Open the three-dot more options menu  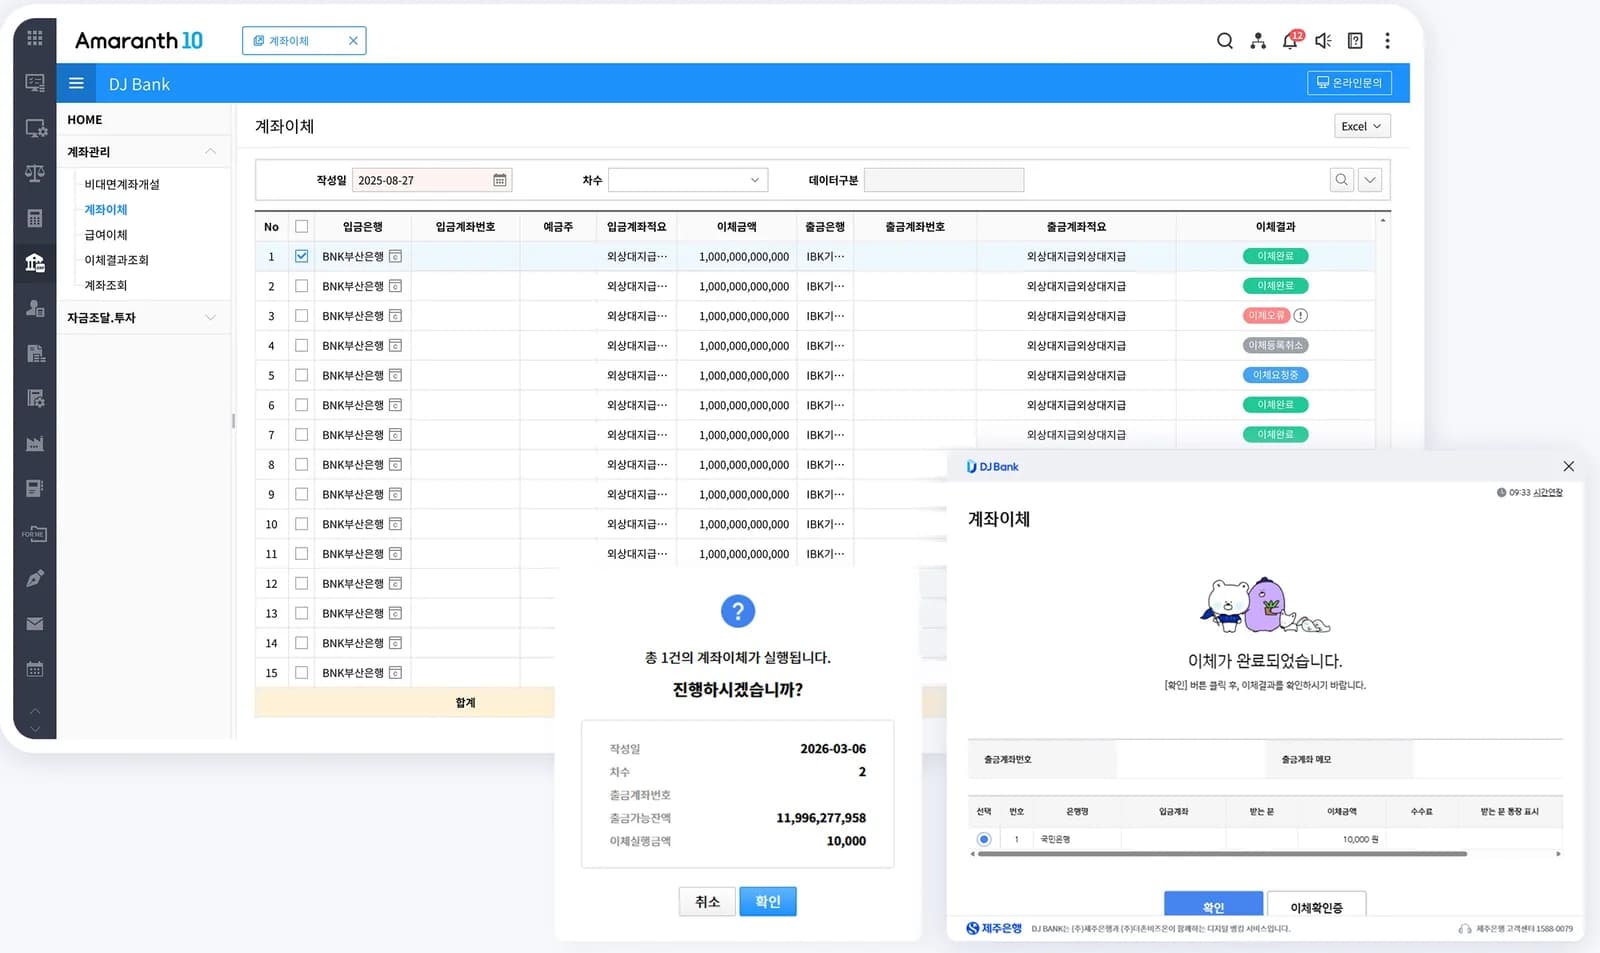(1387, 41)
